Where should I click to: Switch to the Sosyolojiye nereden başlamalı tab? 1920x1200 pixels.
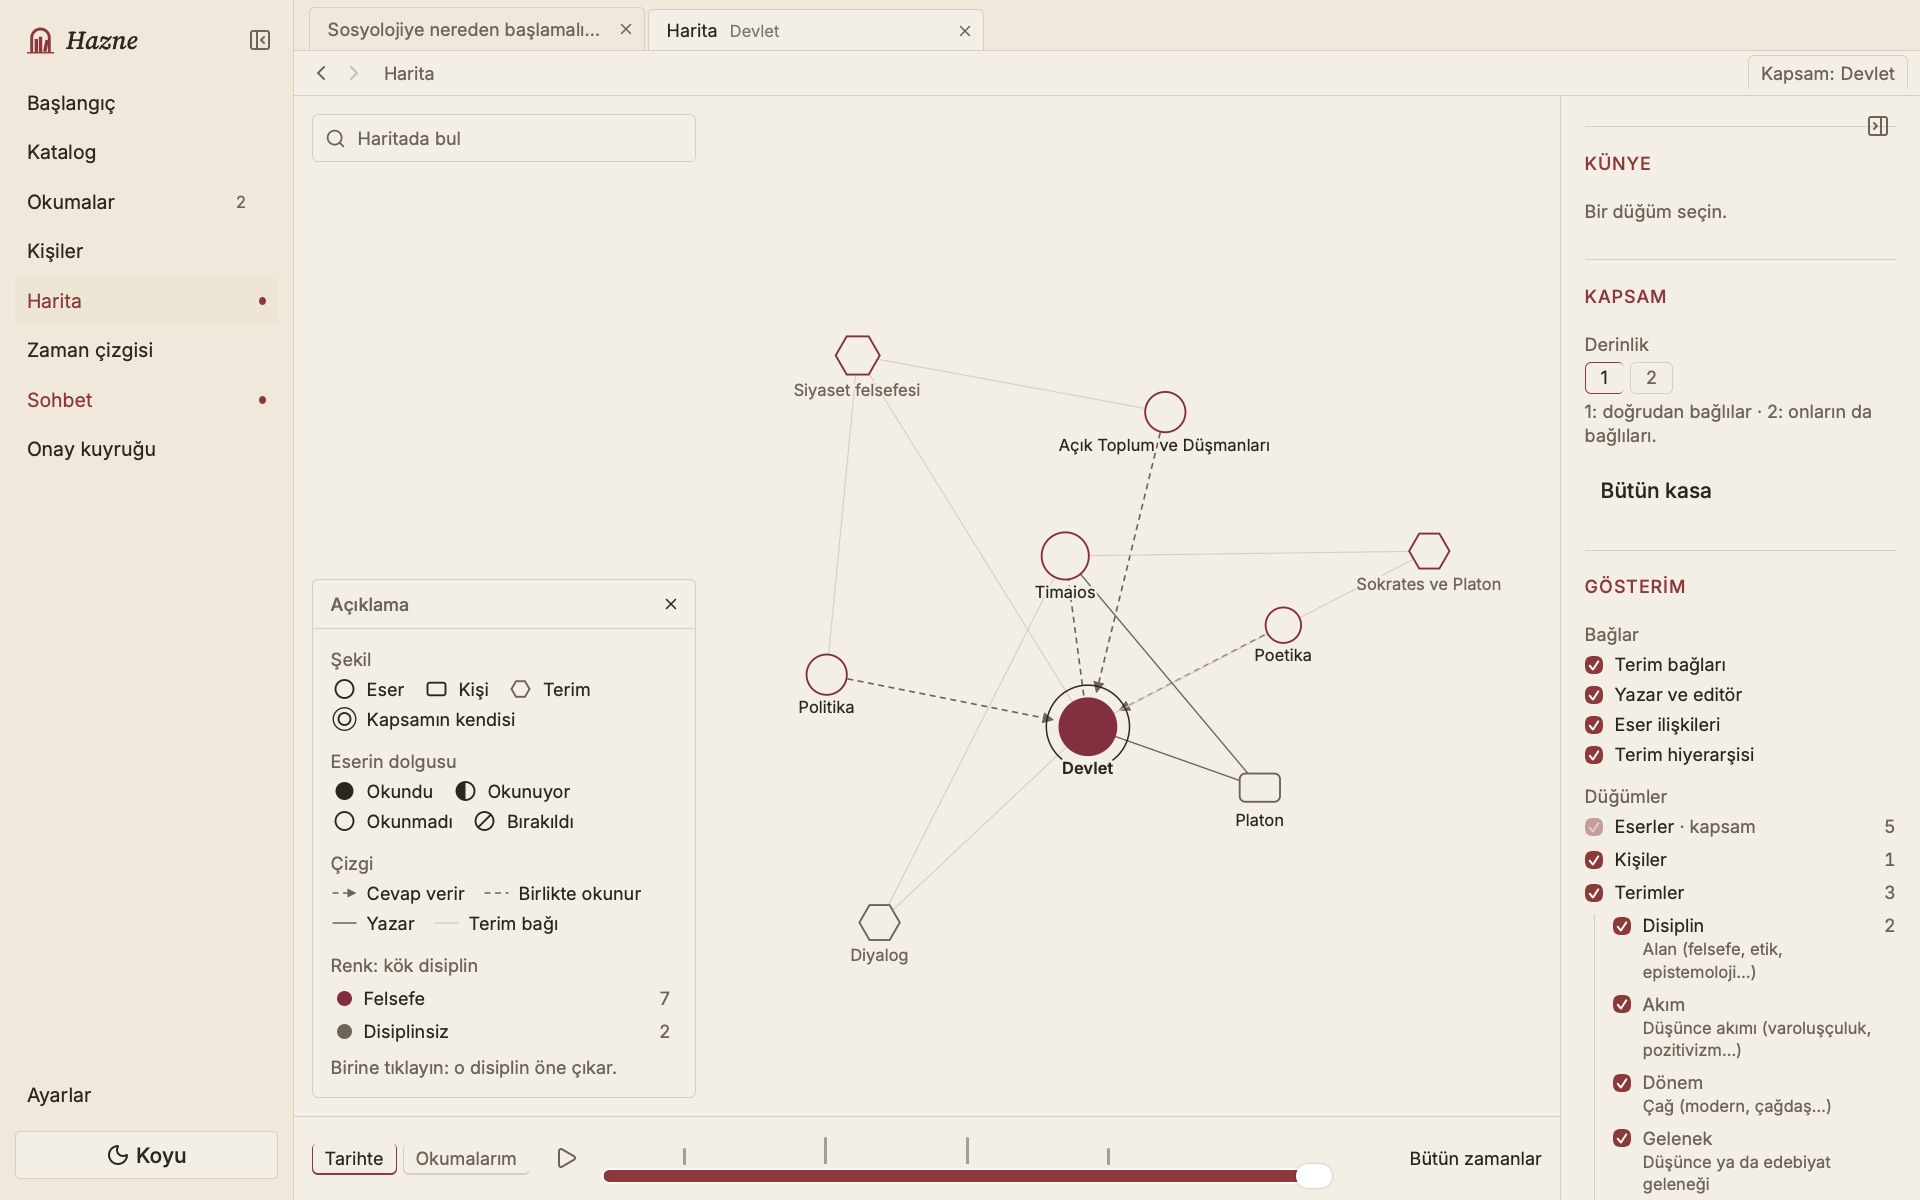(x=463, y=30)
